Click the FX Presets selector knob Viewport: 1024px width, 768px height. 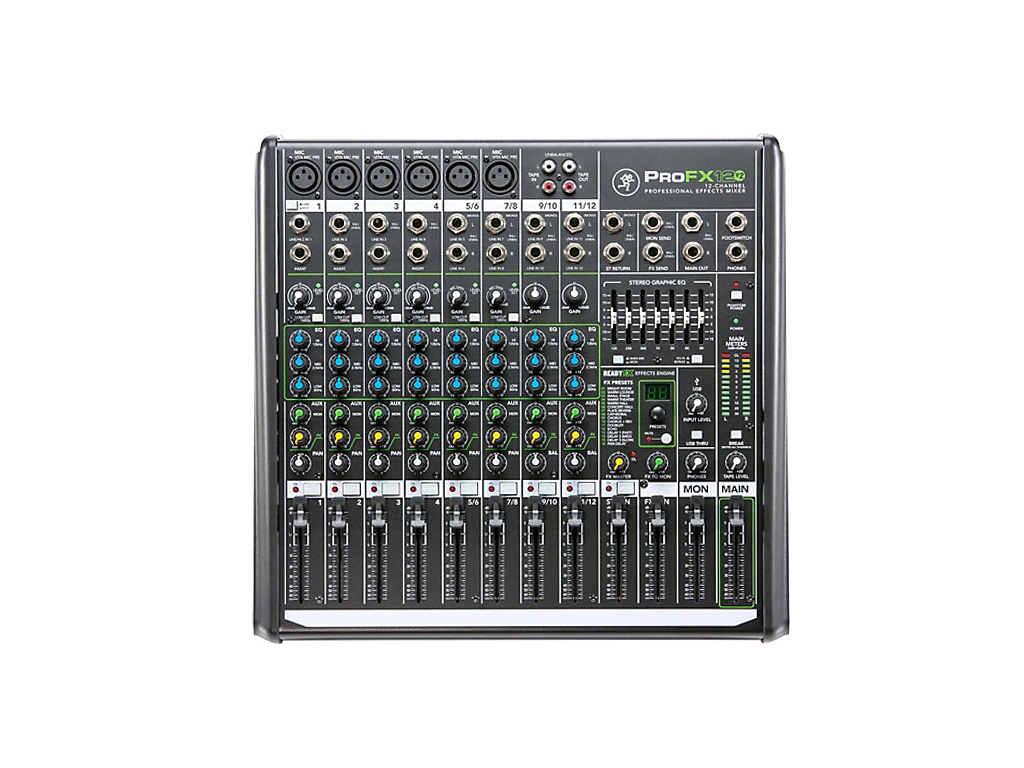point(657,413)
